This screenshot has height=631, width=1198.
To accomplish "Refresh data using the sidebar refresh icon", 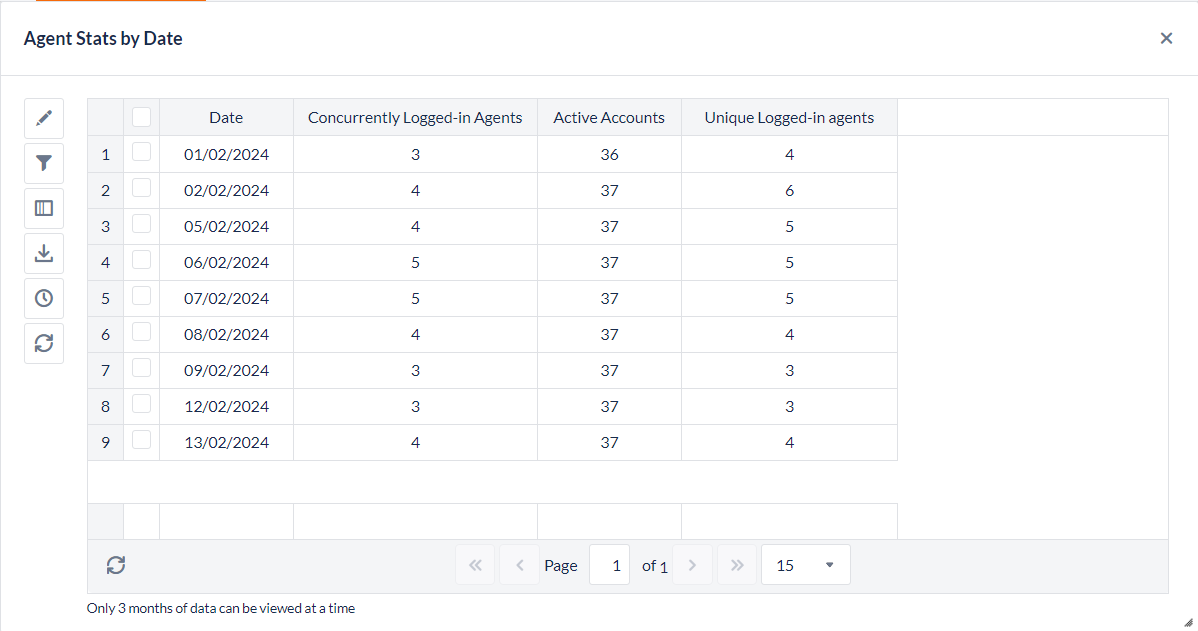I will pyautogui.click(x=43, y=343).
